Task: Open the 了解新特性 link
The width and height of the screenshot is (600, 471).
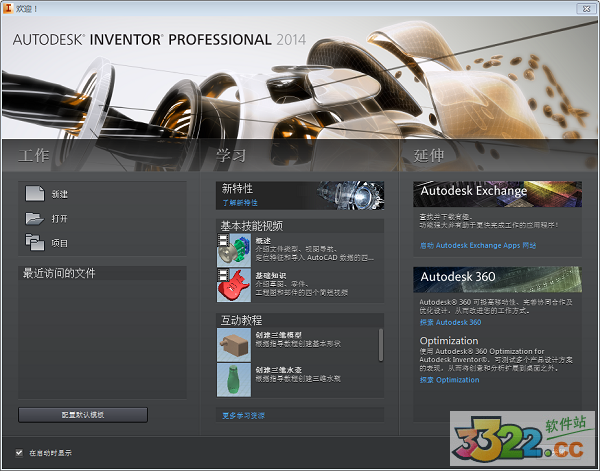Action: click(x=240, y=203)
